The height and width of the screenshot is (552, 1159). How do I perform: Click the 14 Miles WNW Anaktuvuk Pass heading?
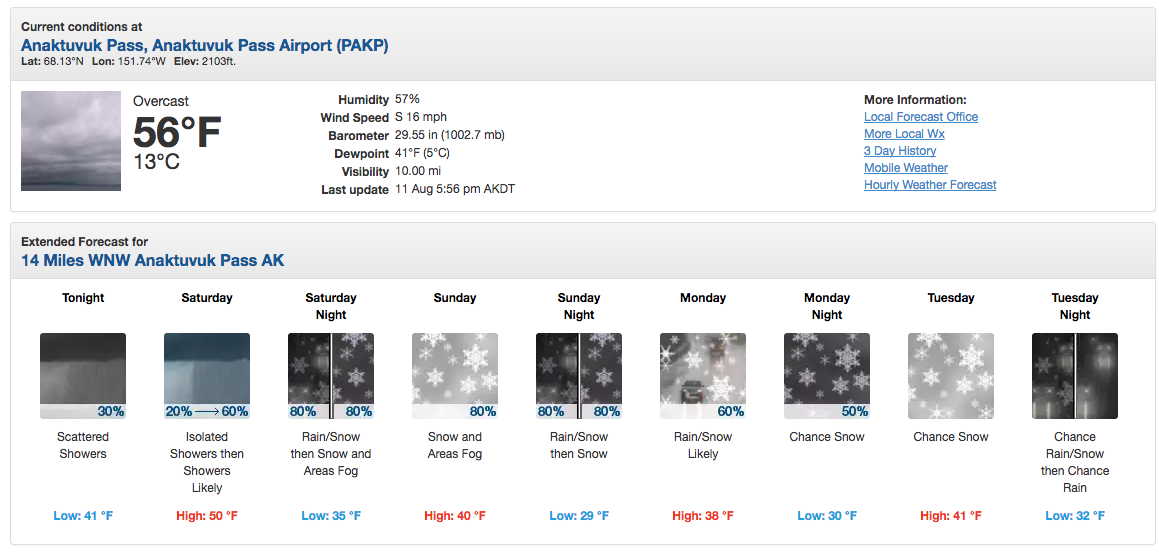tap(153, 261)
